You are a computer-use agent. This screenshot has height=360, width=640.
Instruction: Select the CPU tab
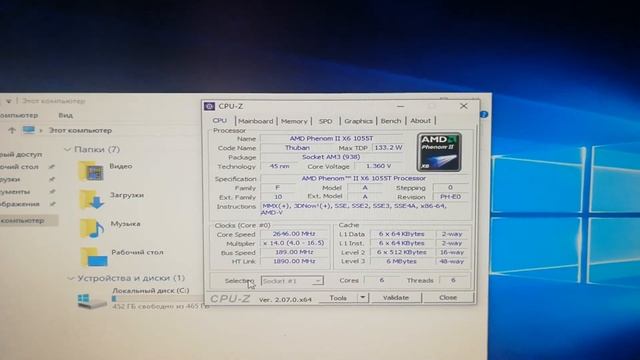(220, 120)
